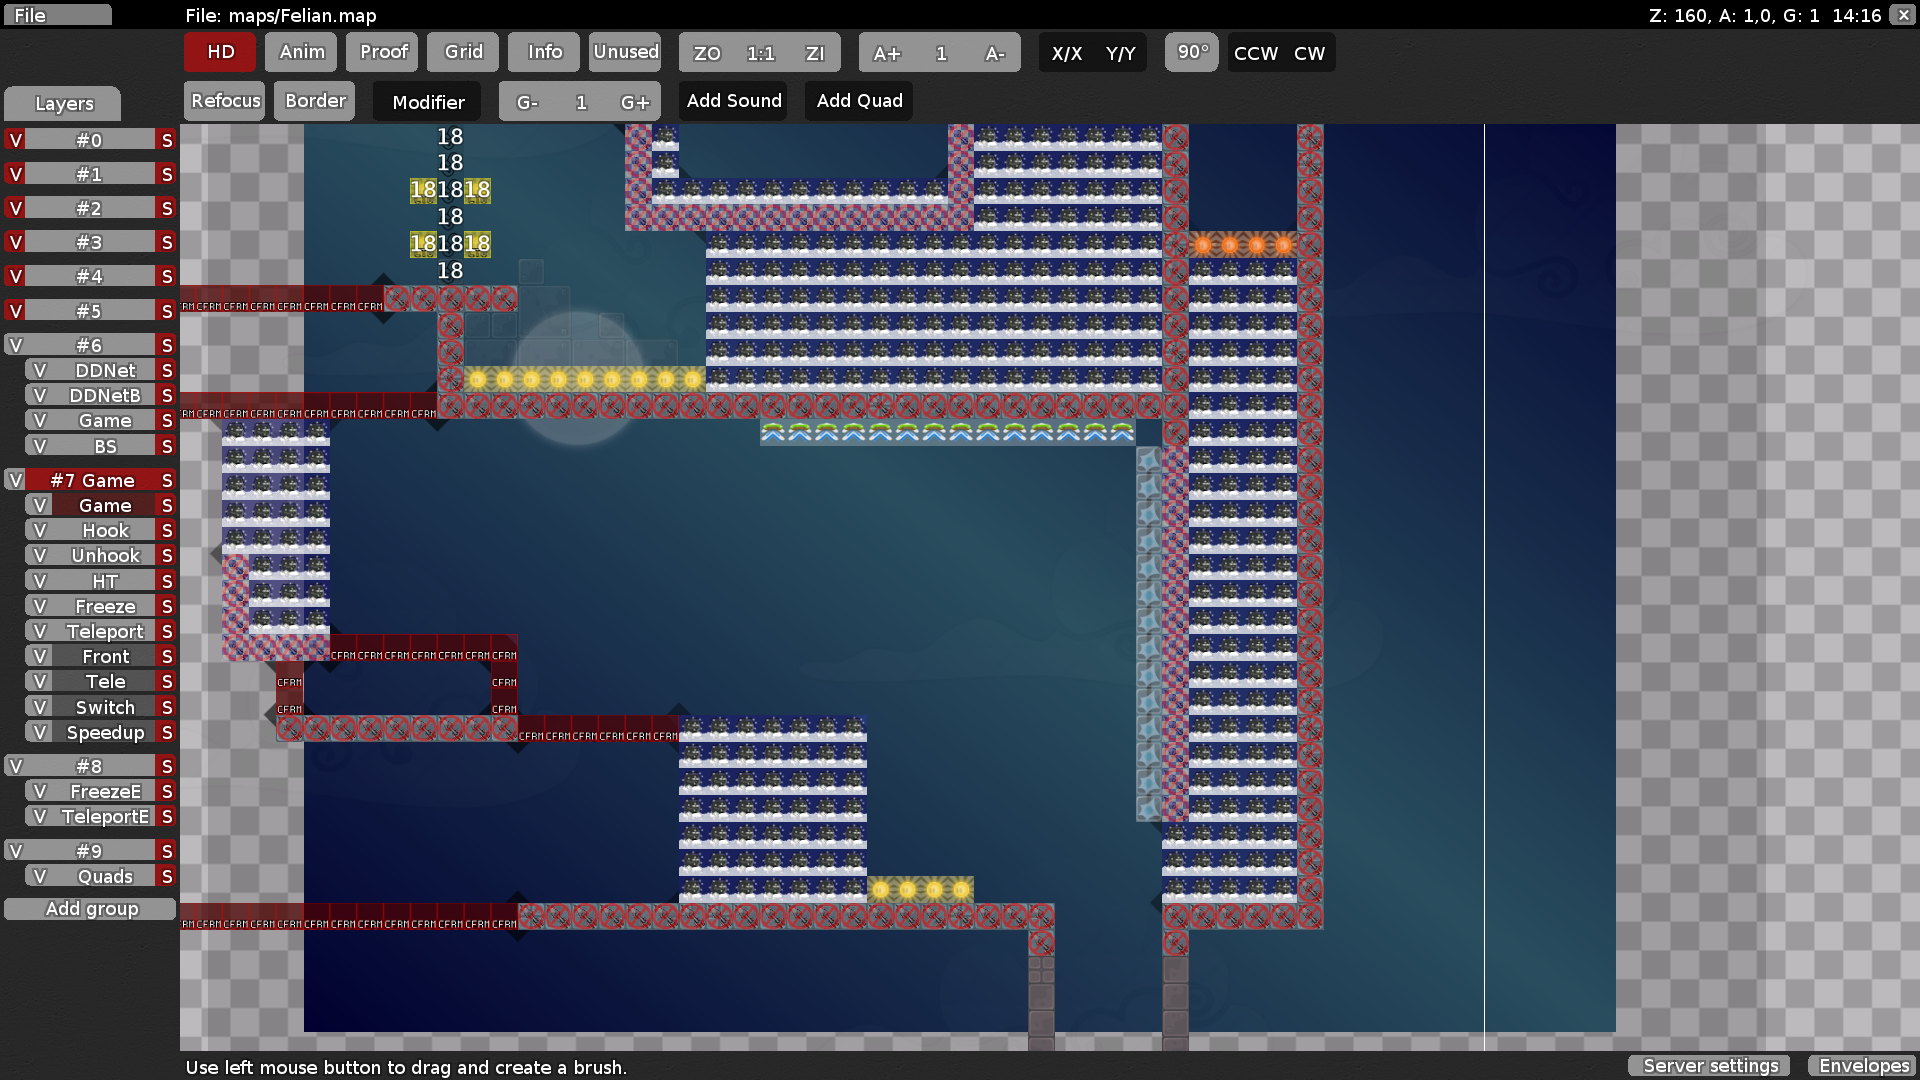
Task: Open the 90° rotation value selector
Action: (x=1192, y=52)
